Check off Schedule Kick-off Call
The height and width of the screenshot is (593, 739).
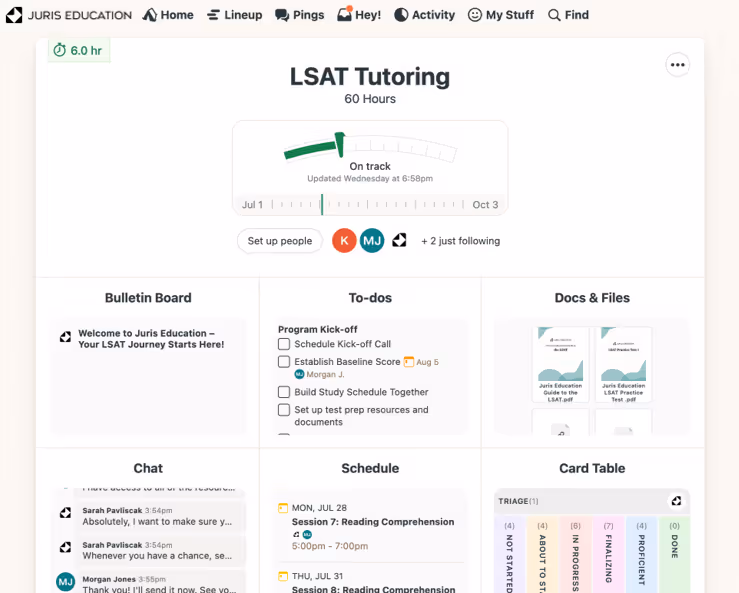(284, 344)
